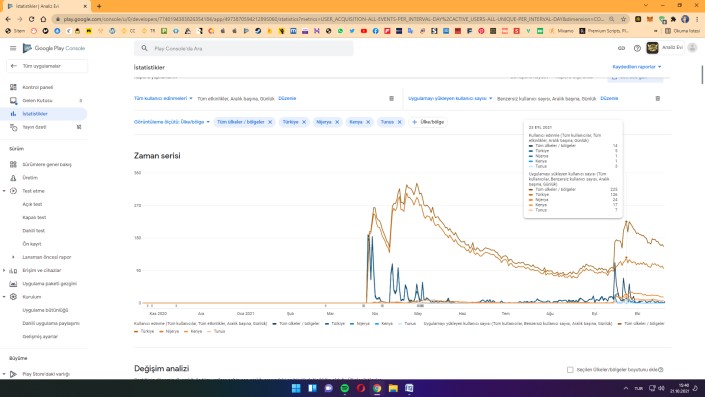Go back to Tüm uygulamalar
Screen dimensions: 705x397
click(47, 66)
